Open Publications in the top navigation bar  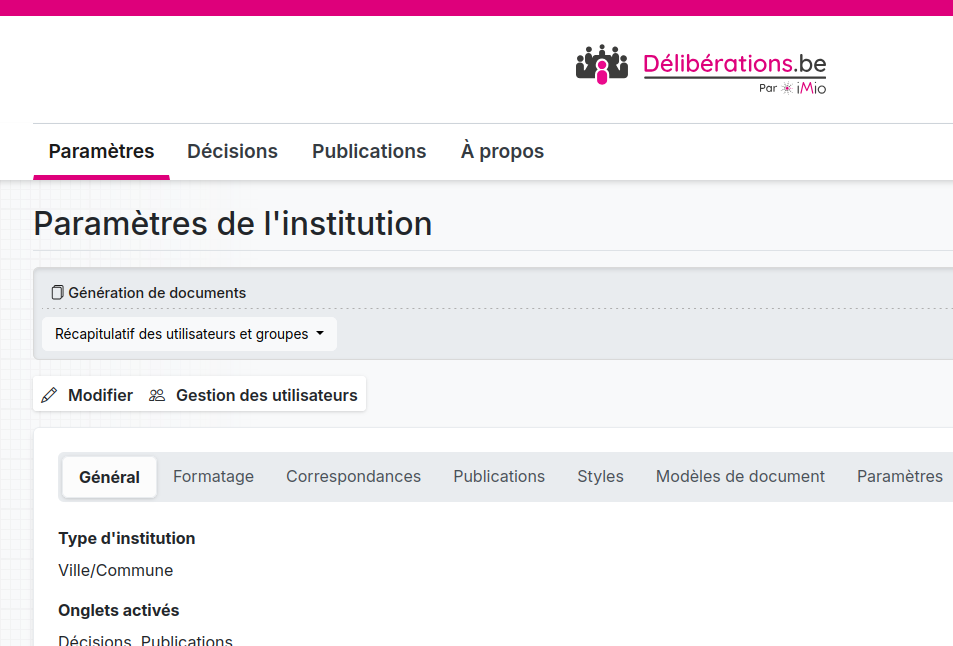pos(369,151)
